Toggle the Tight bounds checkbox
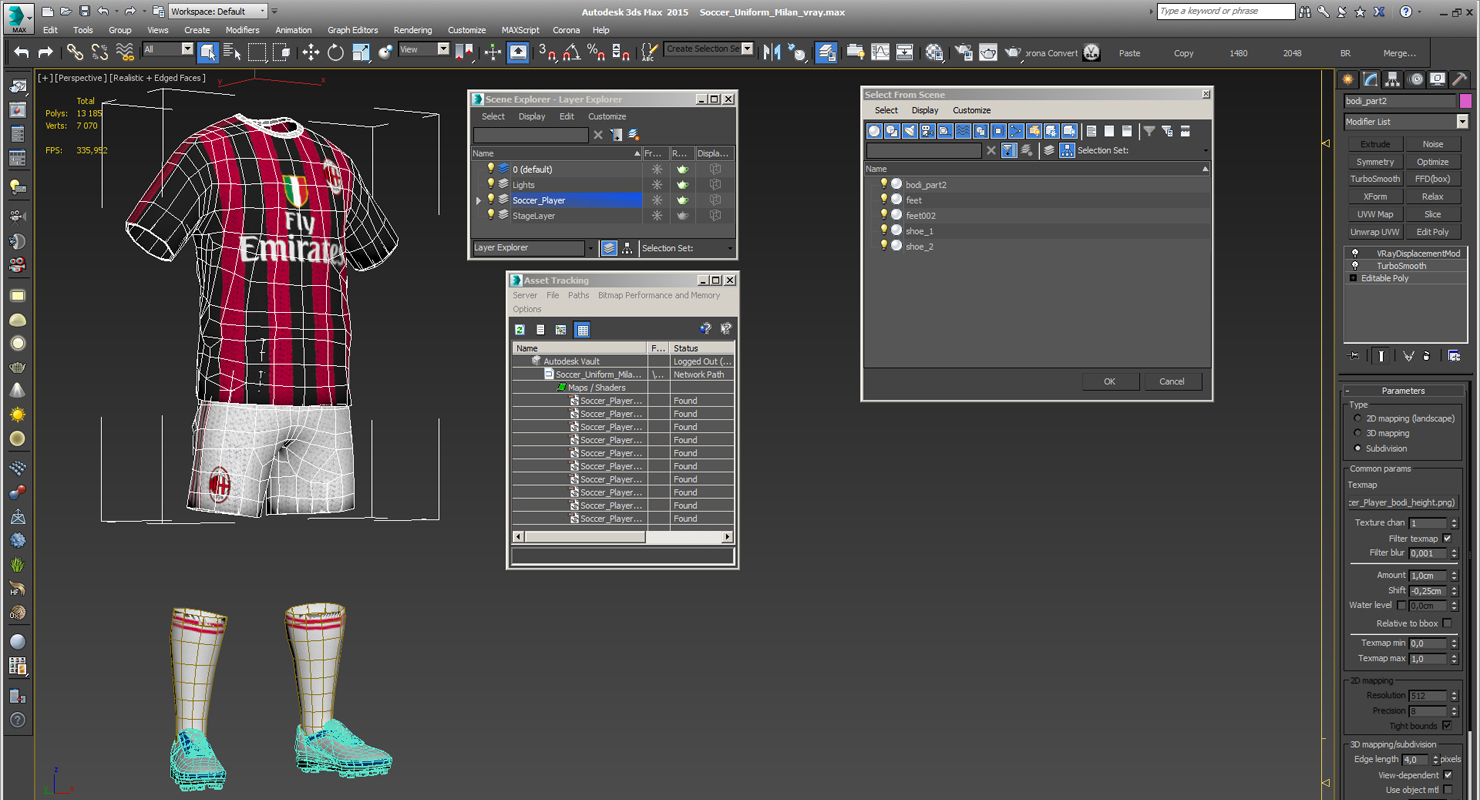1480x800 pixels. pyautogui.click(x=1447, y=726)
